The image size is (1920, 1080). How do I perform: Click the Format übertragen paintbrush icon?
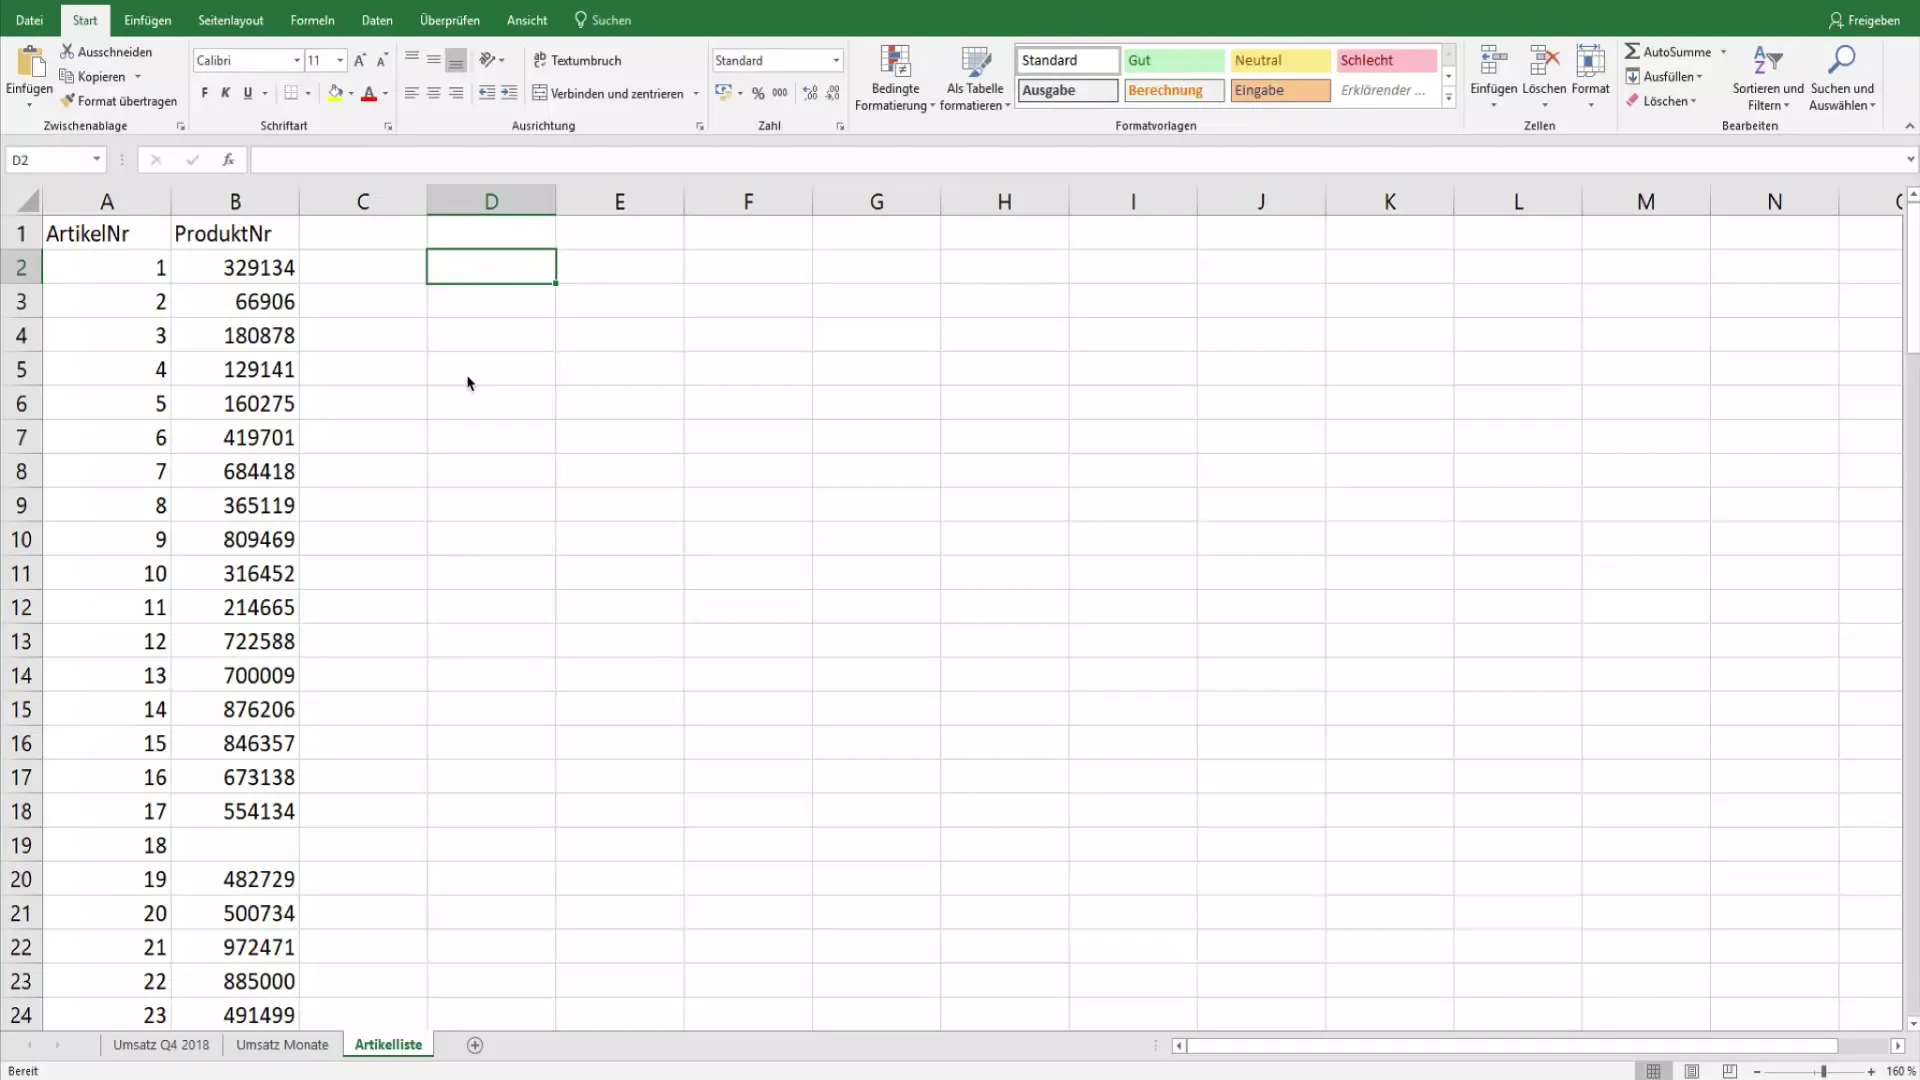(67, 101)
